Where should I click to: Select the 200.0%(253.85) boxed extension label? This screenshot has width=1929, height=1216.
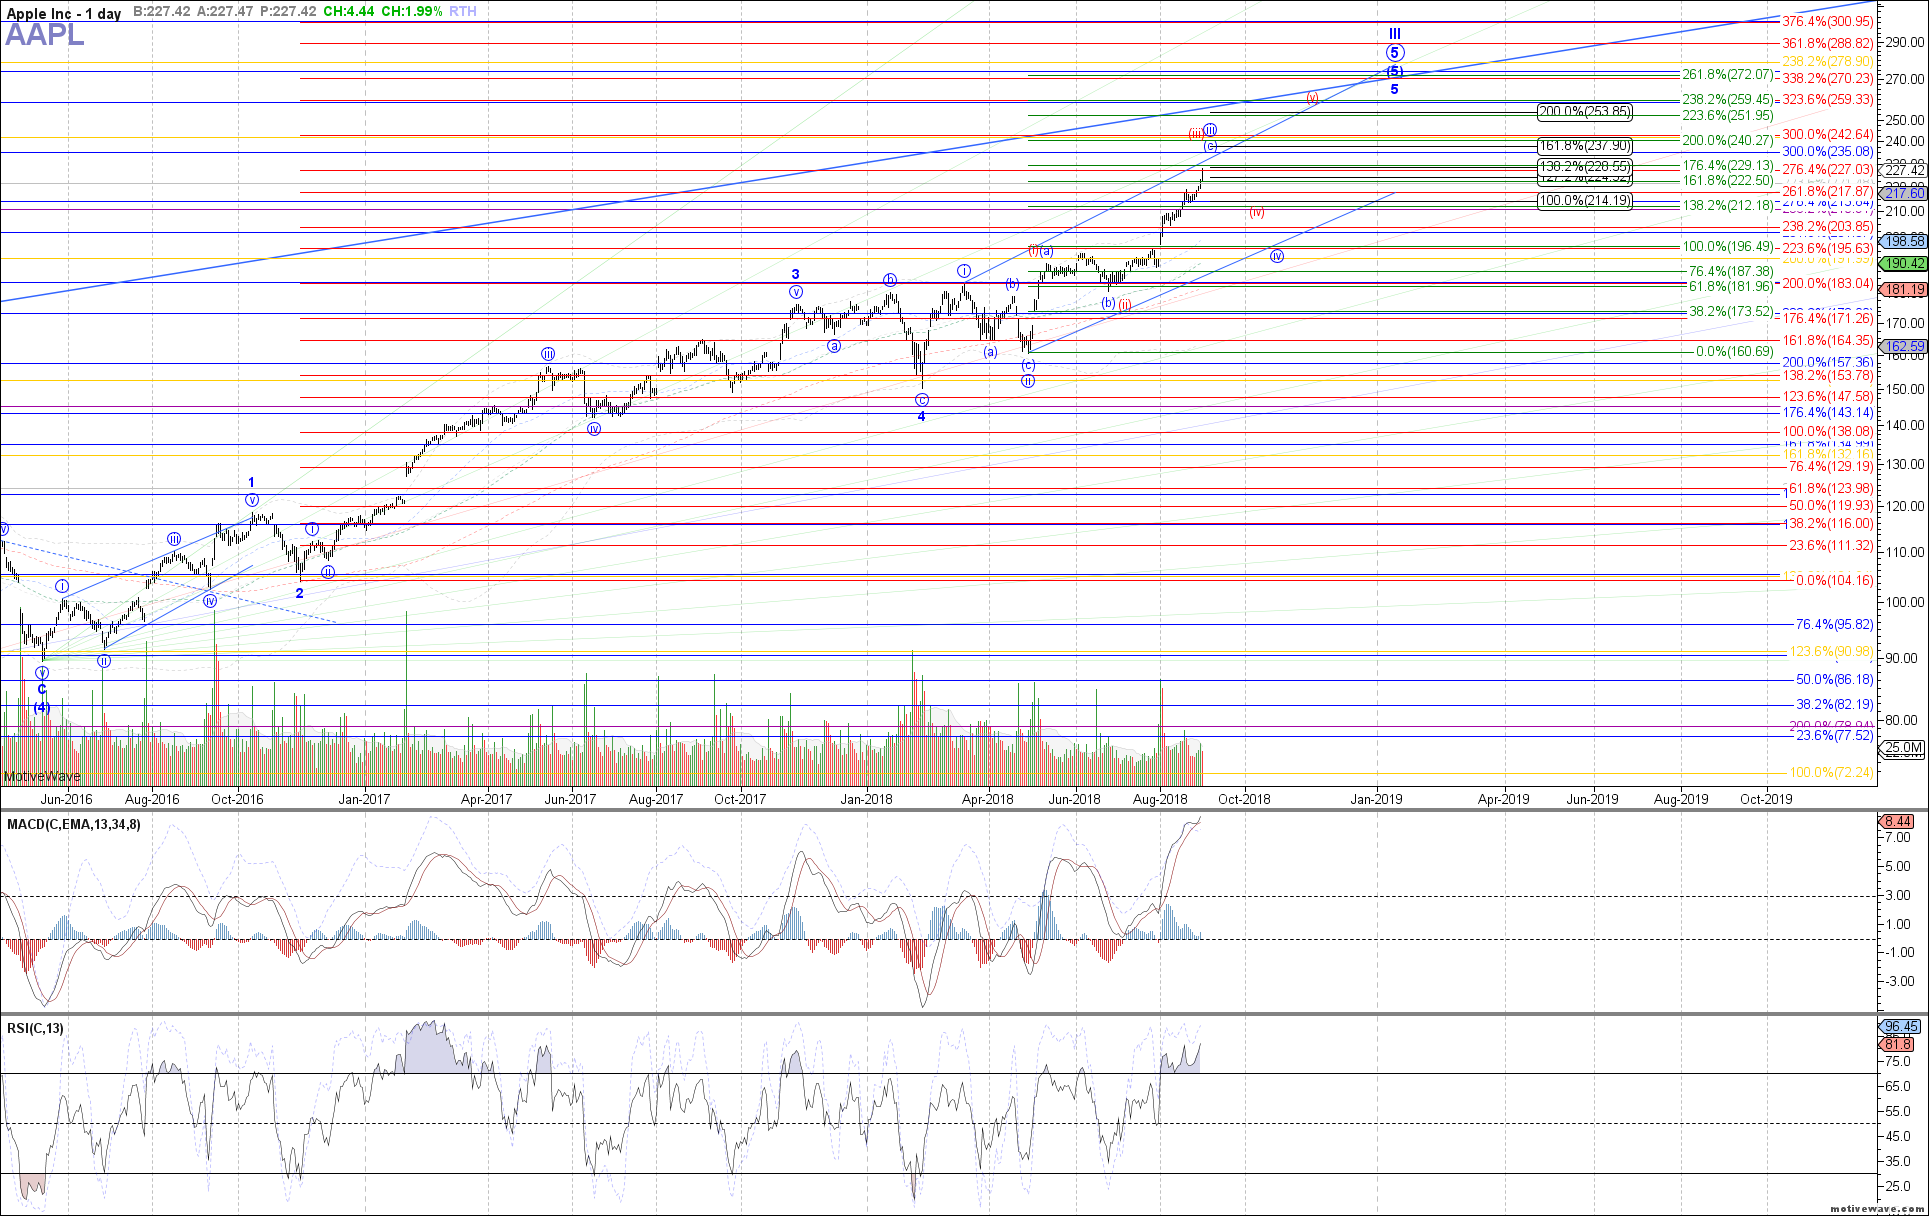[x=1584, y=112]
